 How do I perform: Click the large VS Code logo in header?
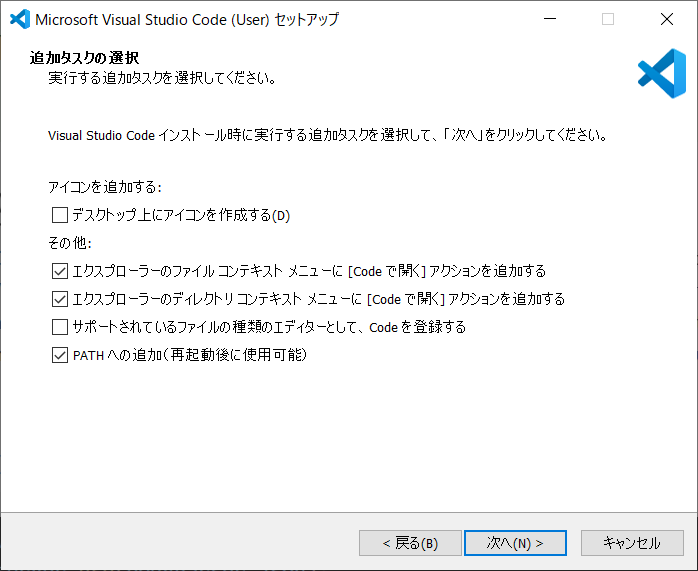[662, 73]
